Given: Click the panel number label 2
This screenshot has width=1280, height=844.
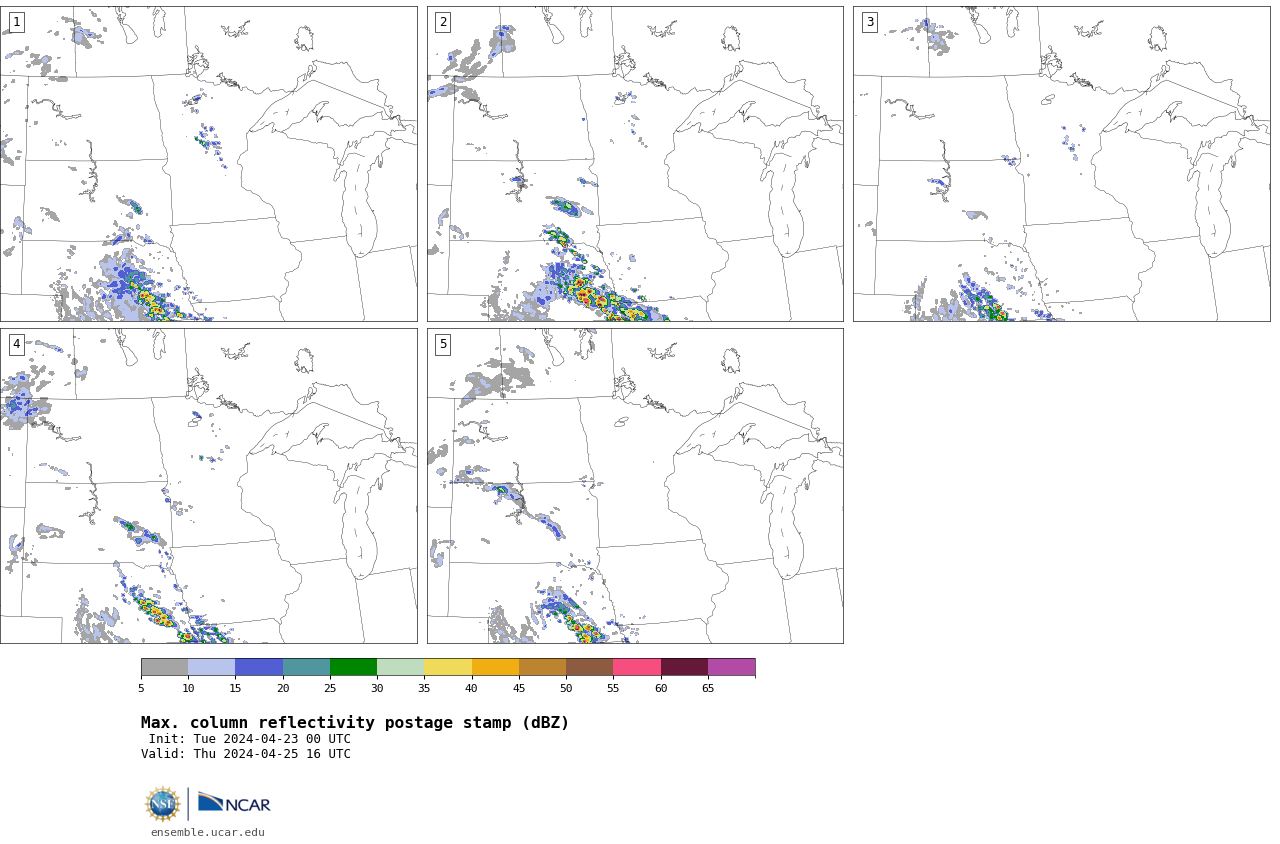Looking at the screenshot, I should [443, 22].
